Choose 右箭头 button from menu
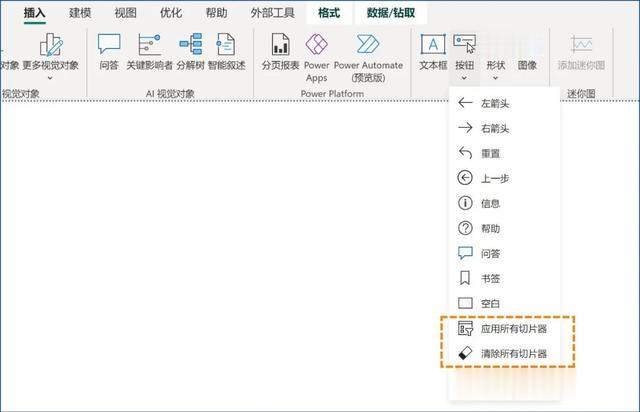 [504, 128]
